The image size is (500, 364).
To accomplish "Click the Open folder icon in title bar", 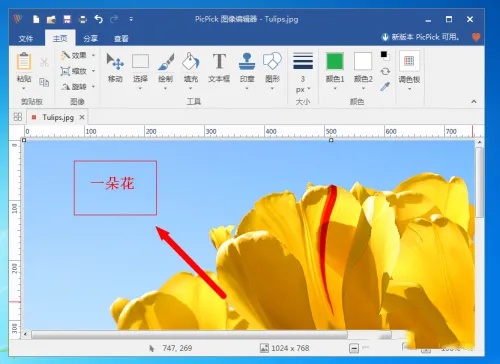I will [51, 19].
